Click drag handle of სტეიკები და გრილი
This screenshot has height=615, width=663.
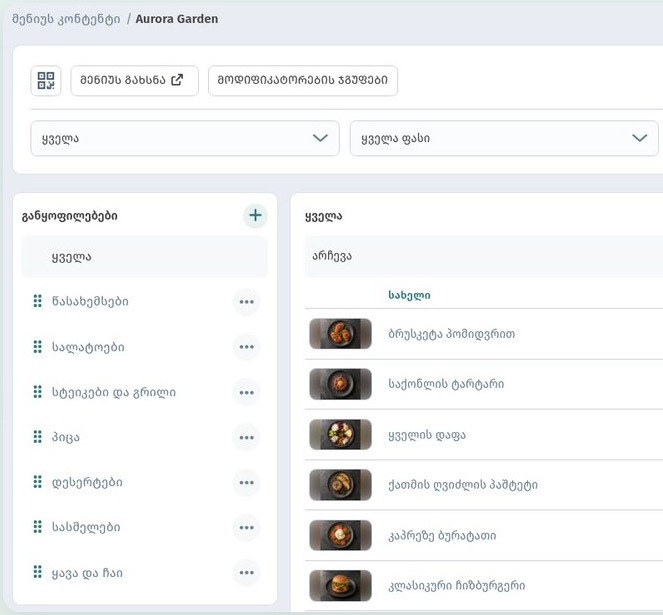pos(38,392)
